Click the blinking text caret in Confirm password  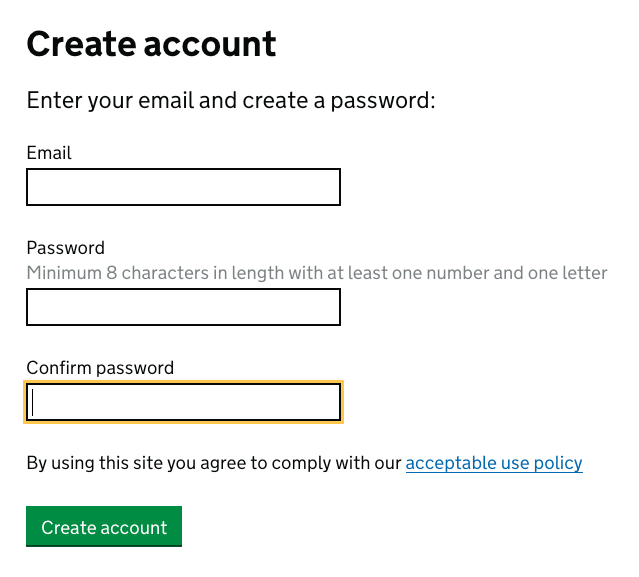33,402
